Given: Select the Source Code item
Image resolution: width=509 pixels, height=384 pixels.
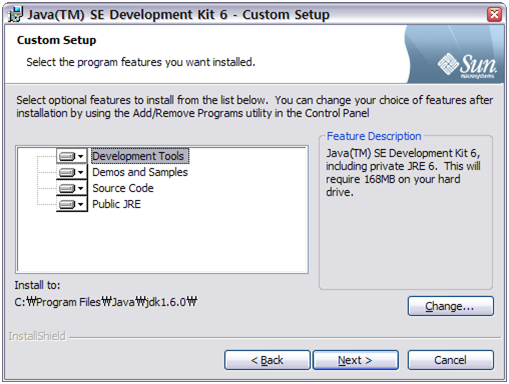Looking at the screenshot, I should point(123,188).
